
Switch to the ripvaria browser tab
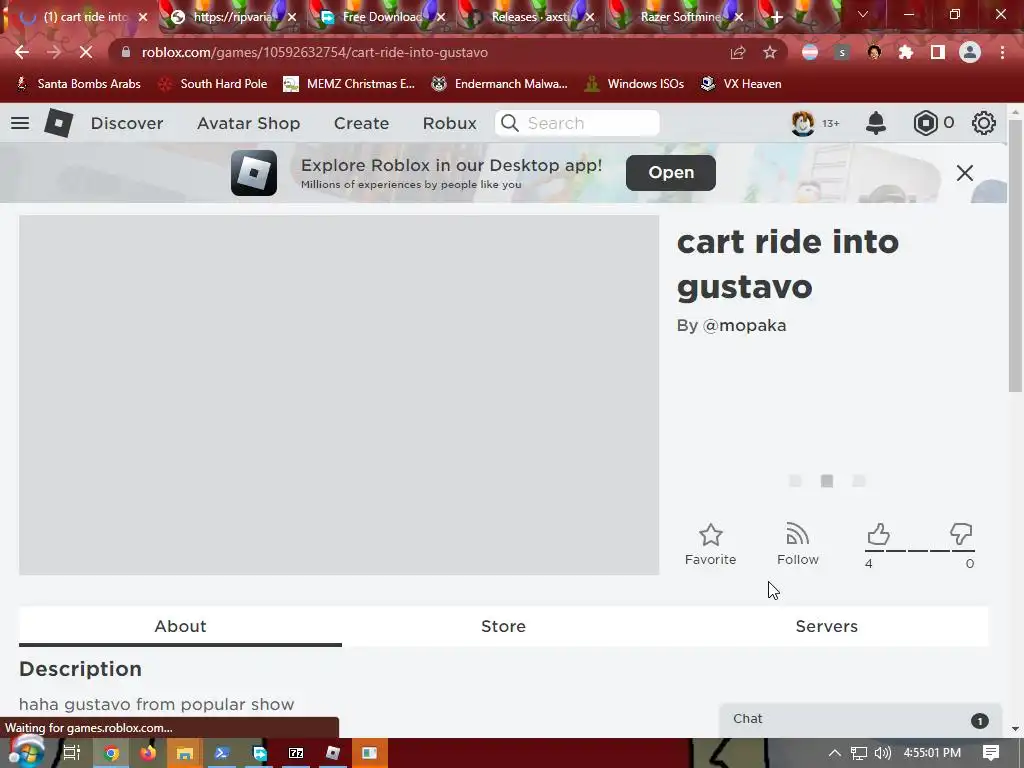pyautogui.click(x=232, y=17)
